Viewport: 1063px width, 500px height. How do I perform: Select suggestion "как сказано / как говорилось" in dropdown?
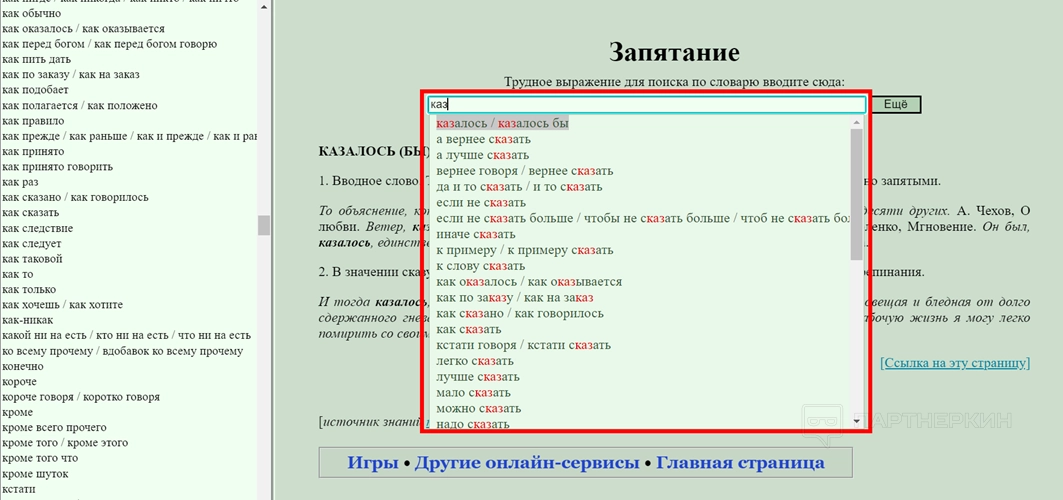coord(520,314)
